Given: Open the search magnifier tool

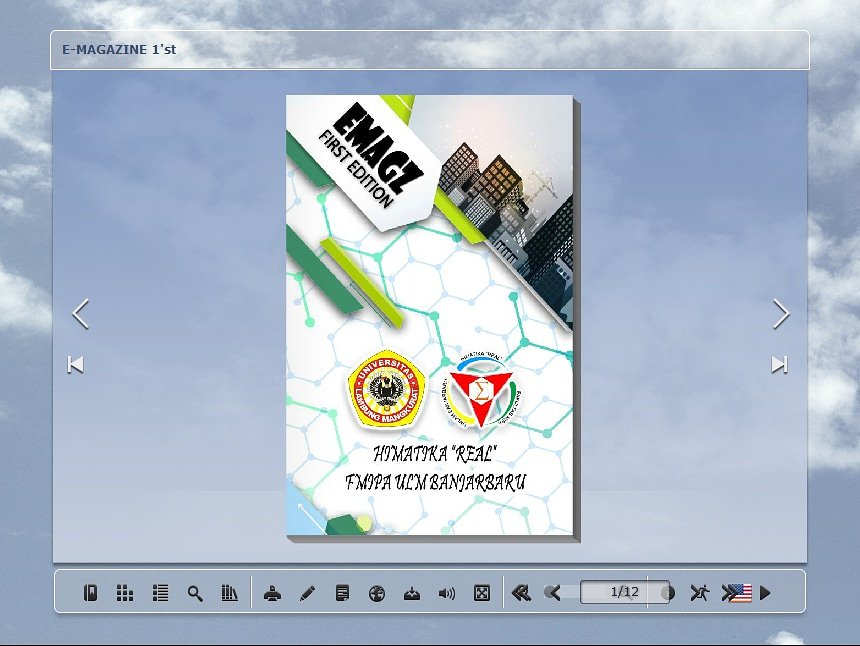Looking at the screenshot, I should point(195,593).
